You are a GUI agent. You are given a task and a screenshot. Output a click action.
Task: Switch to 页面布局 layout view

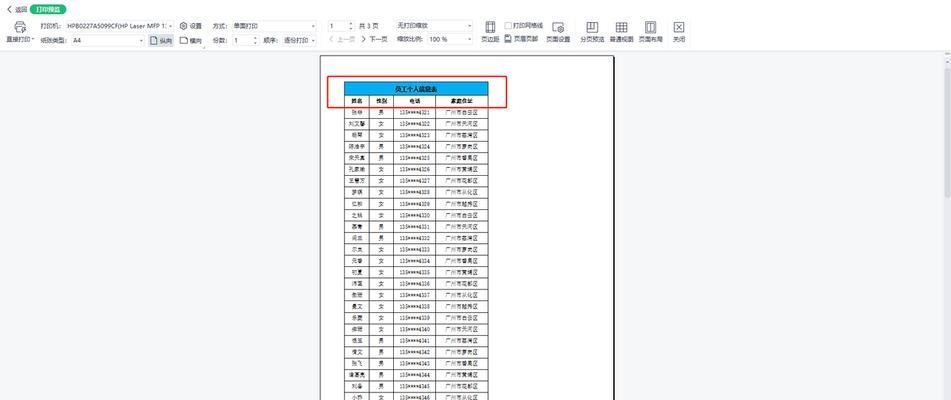click(650, 32)
